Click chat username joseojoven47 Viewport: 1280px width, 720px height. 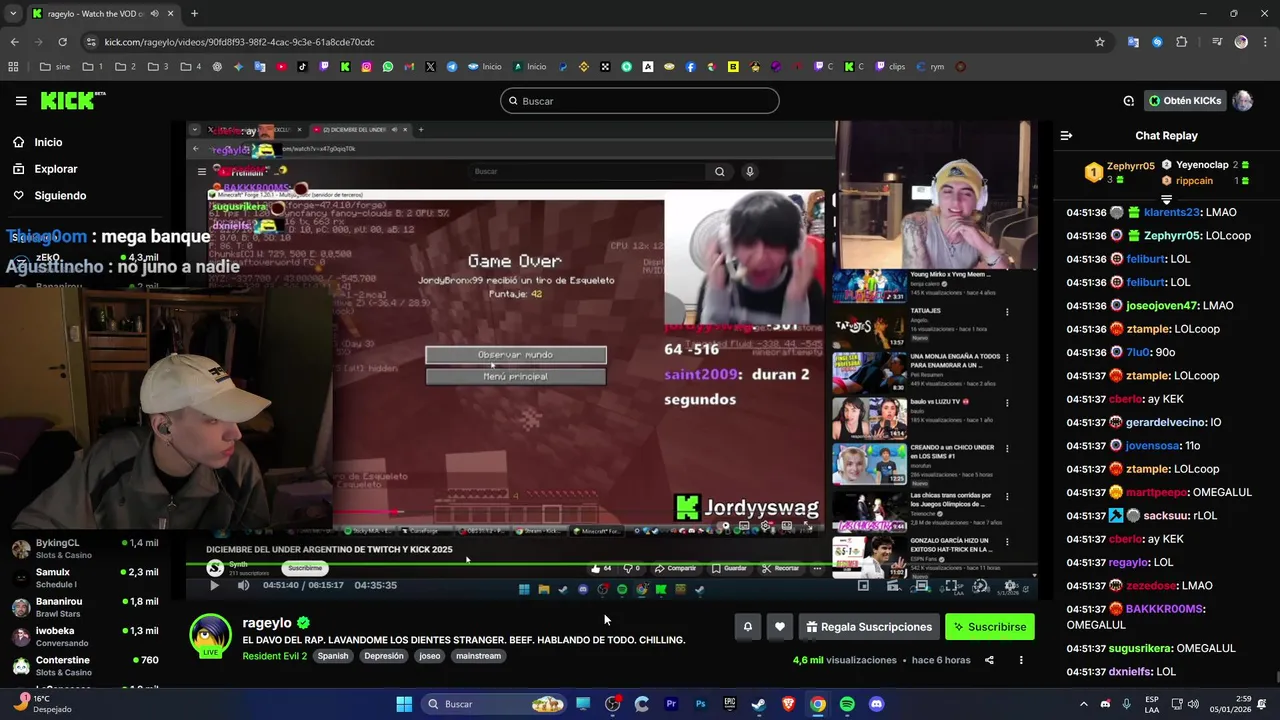(1162, 306)
